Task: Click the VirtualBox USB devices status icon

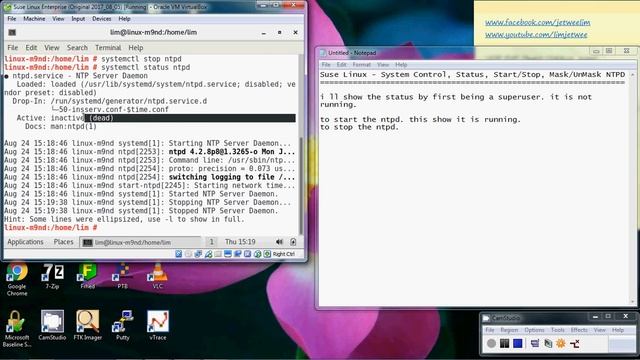Action: coord(208,254)
